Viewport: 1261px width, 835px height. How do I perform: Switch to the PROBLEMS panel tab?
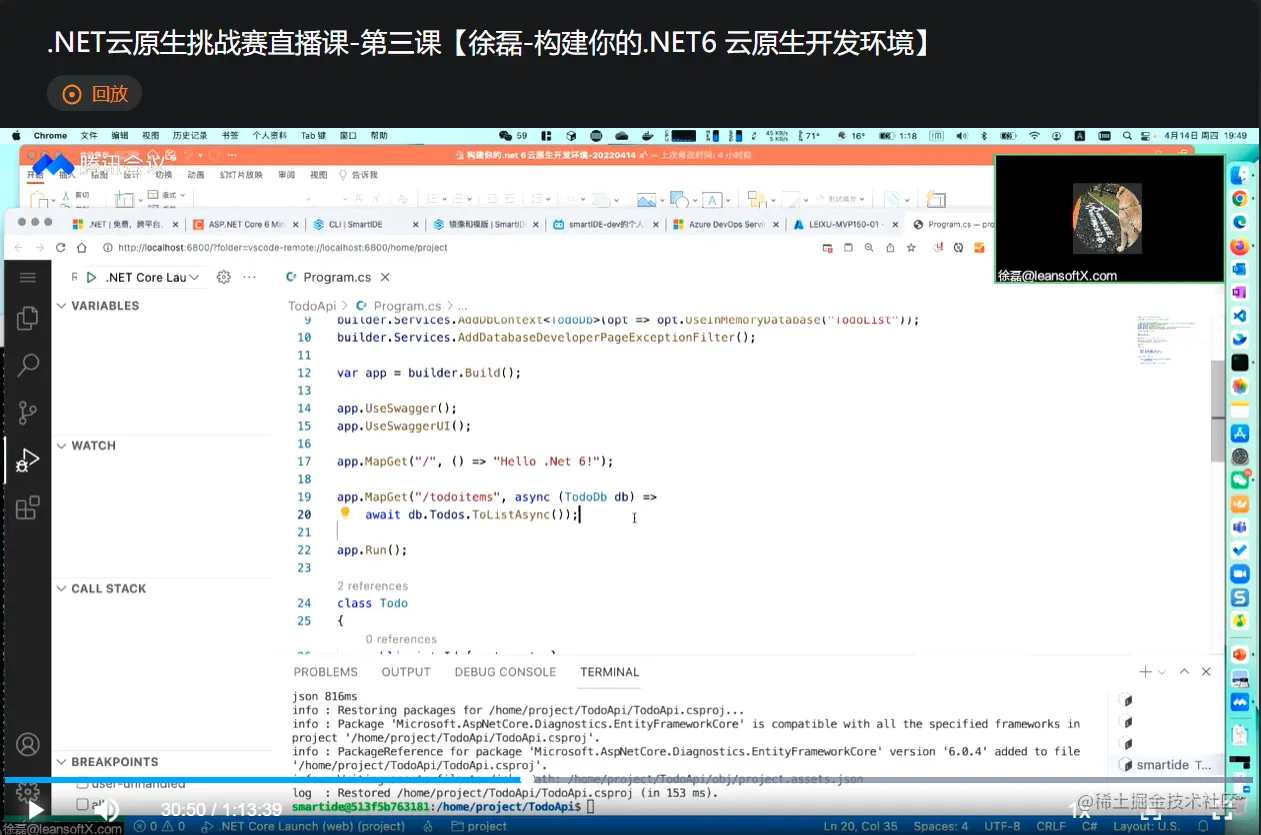tap(326, 672)
